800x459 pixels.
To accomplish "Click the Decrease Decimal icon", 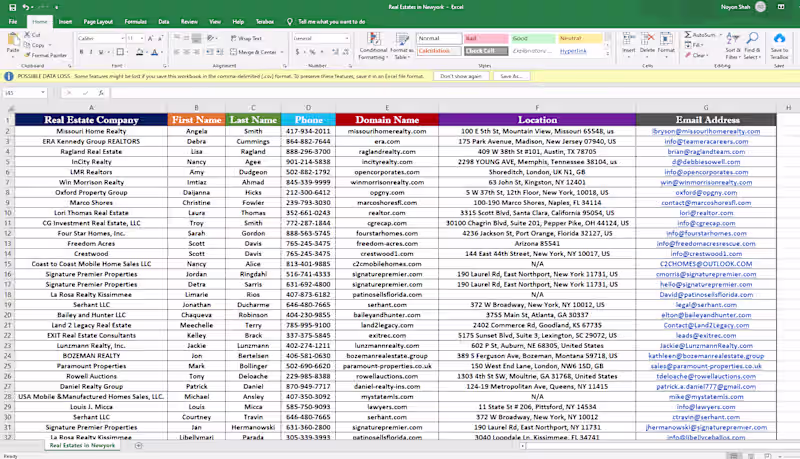I will (x=345, y=52).
